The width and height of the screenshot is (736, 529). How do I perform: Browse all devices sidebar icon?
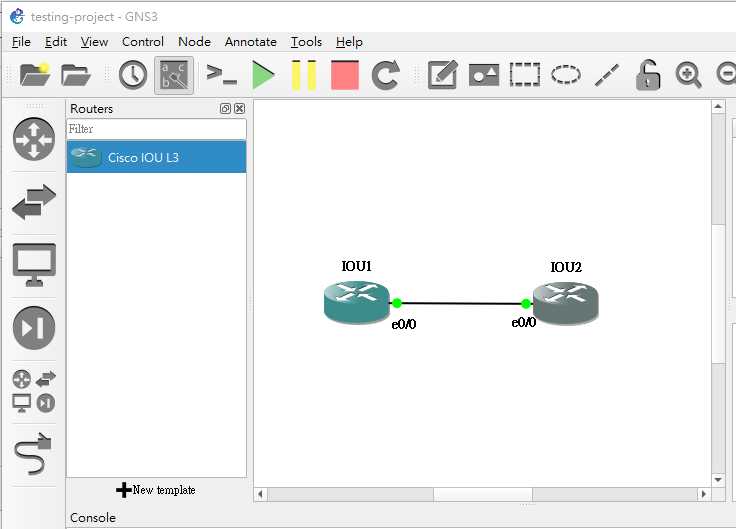34,391
